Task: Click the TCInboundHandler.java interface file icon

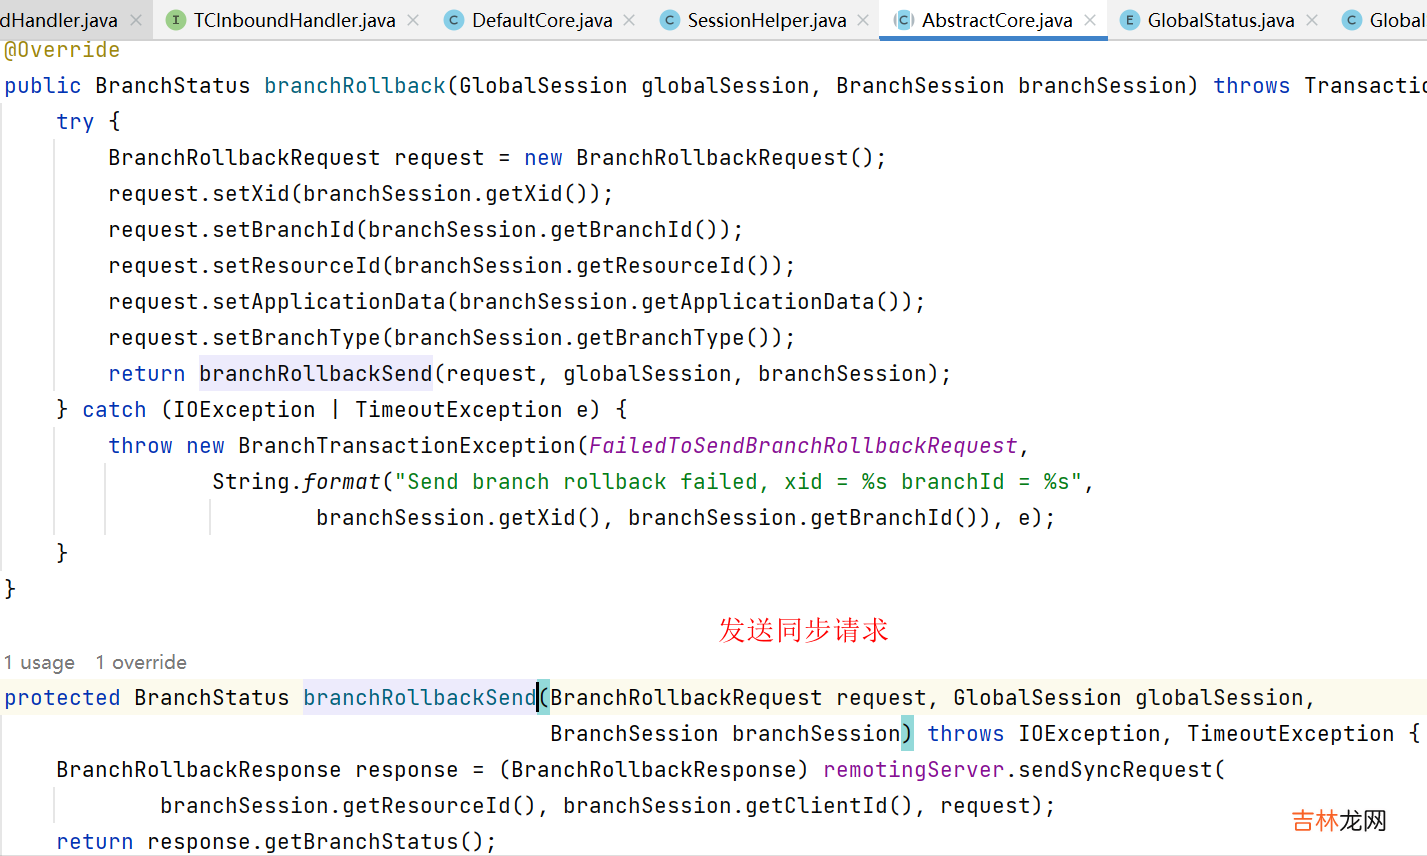Action: coord(176,20)
